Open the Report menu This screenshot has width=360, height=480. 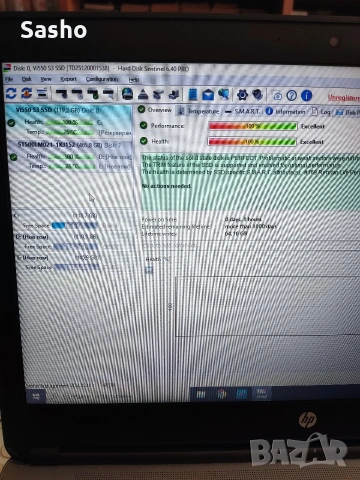69,79
